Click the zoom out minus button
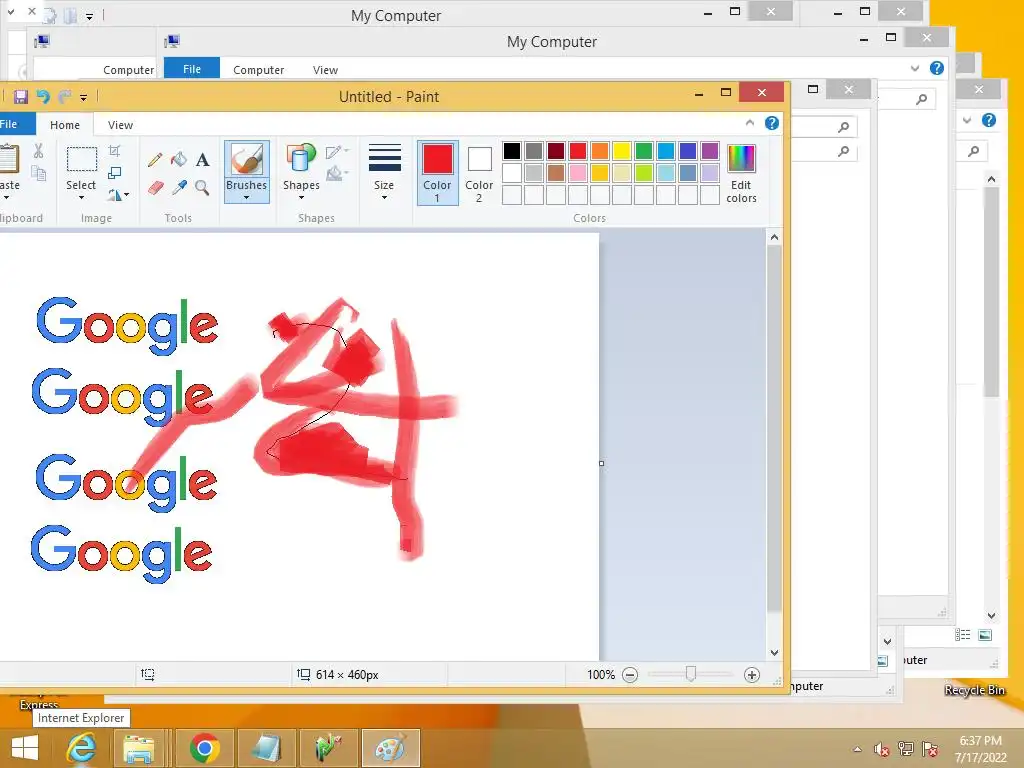1024x768 pixels. [630, 675]
